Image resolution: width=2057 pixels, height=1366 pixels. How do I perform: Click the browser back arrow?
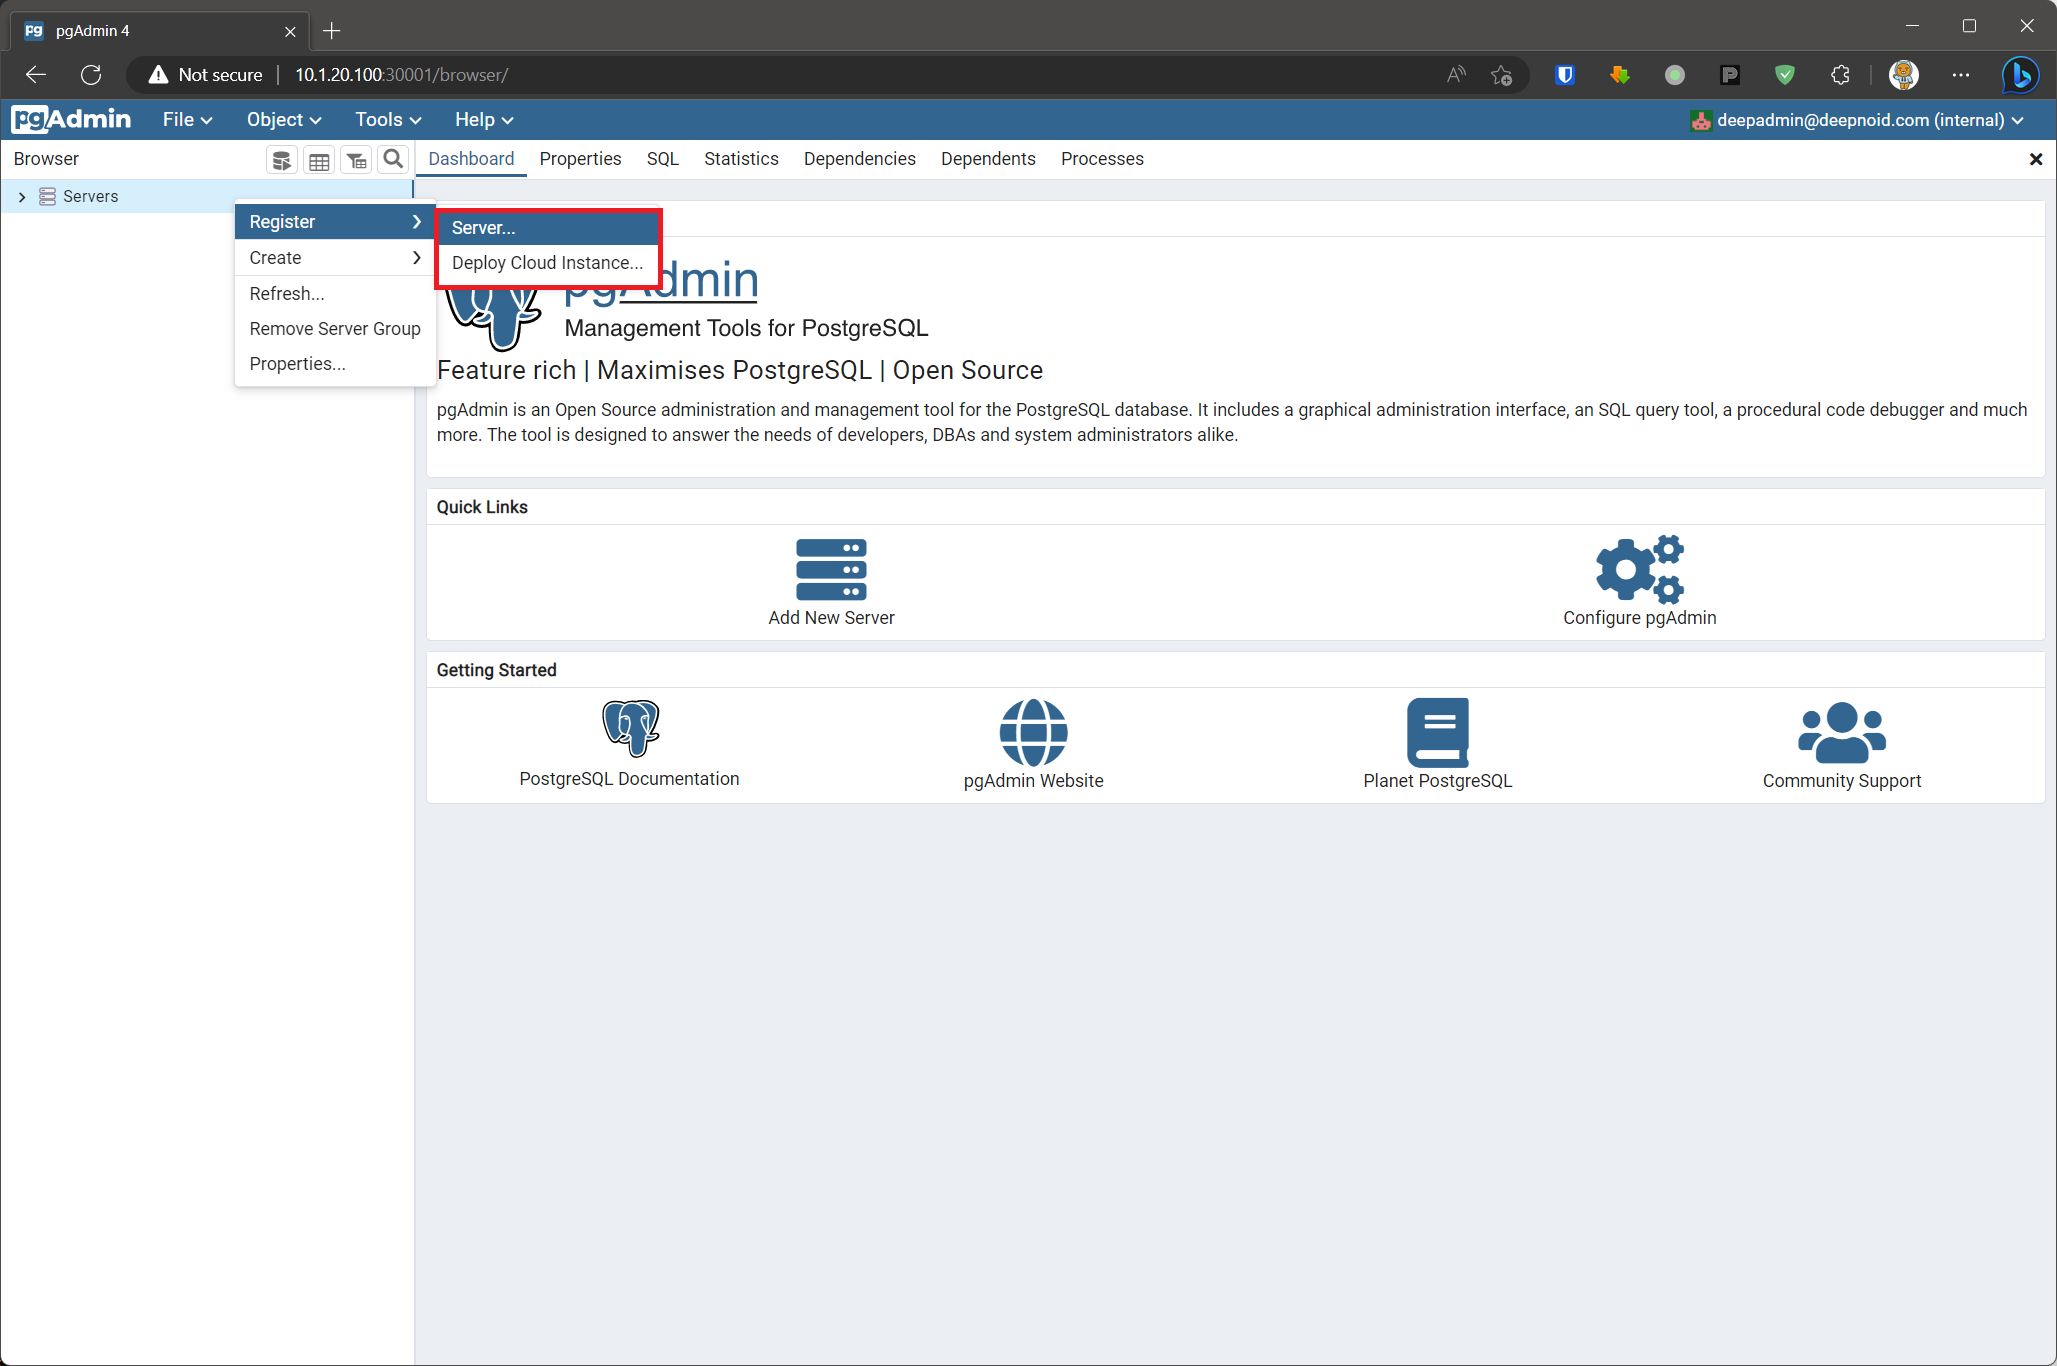tap(36, 75)
